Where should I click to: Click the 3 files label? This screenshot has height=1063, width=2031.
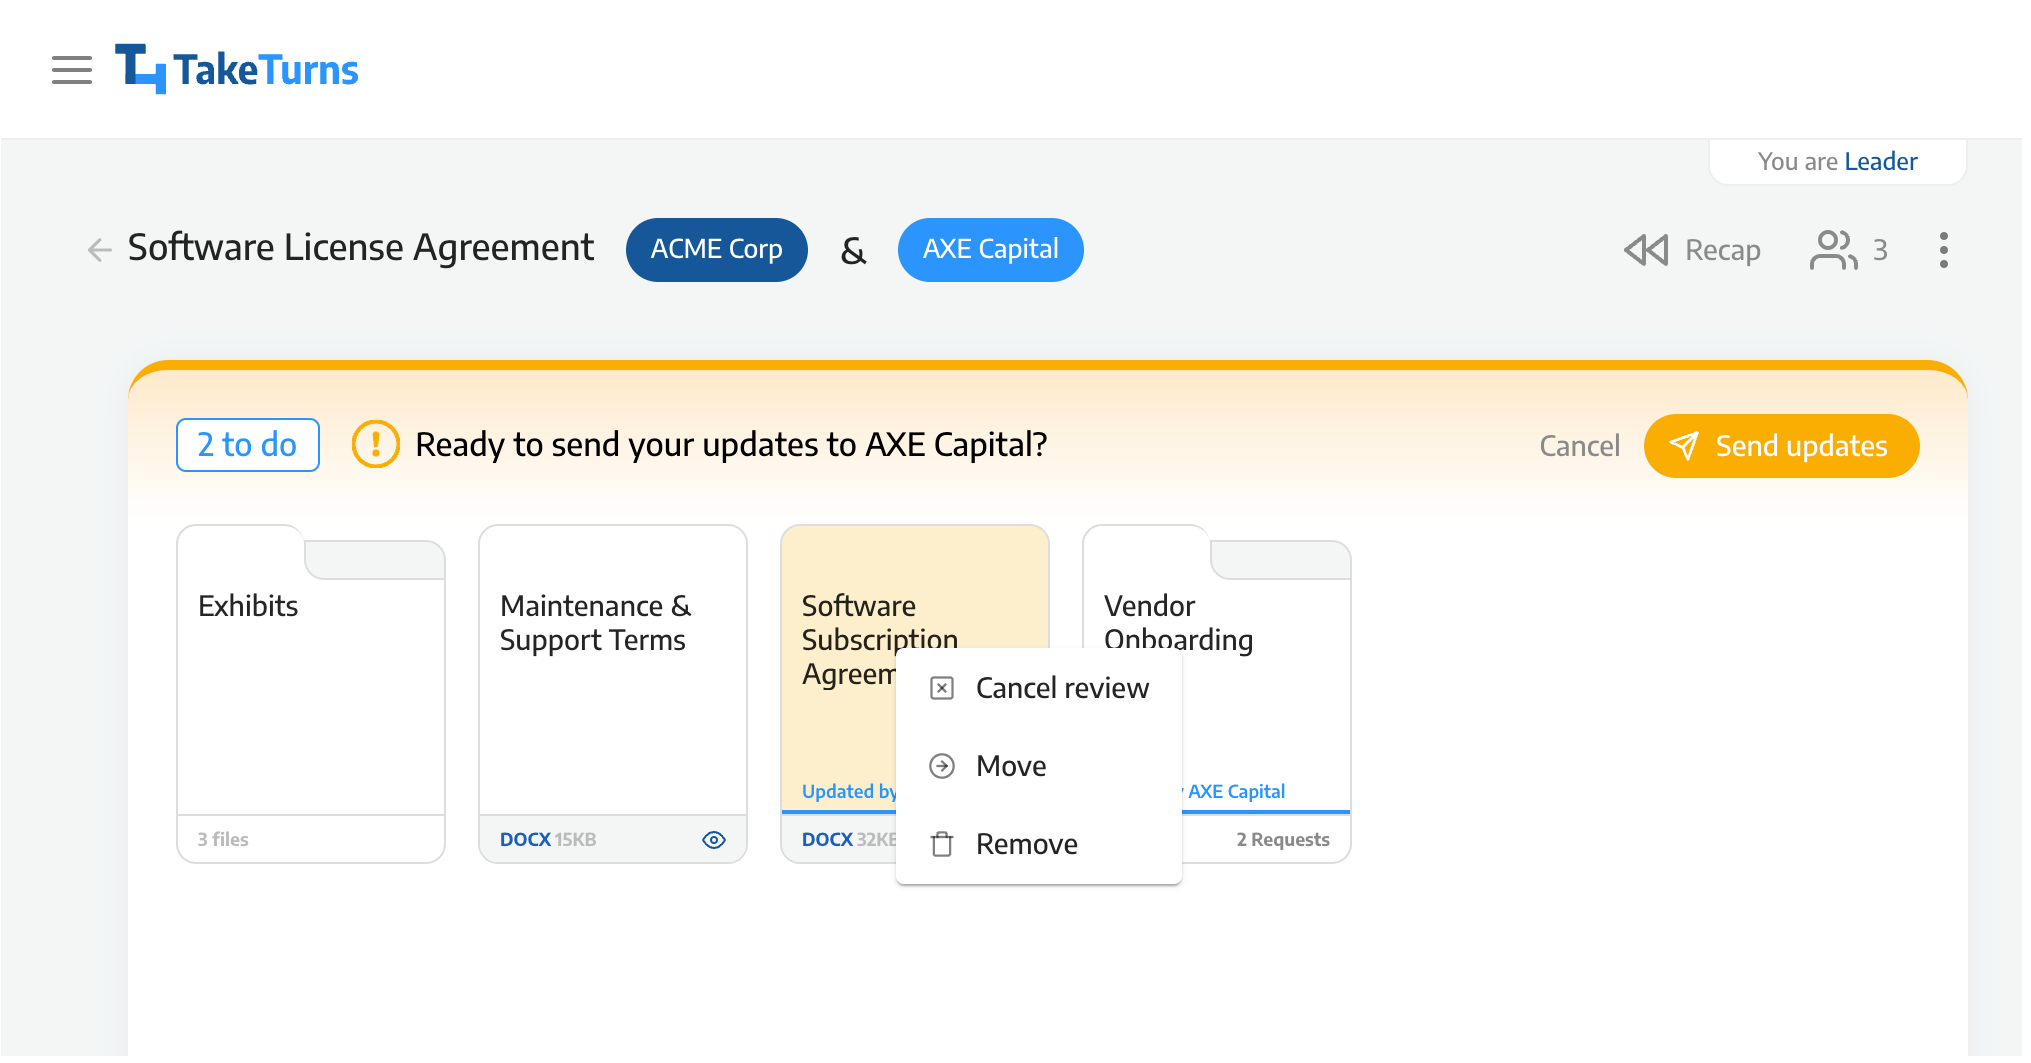[223, 840]
